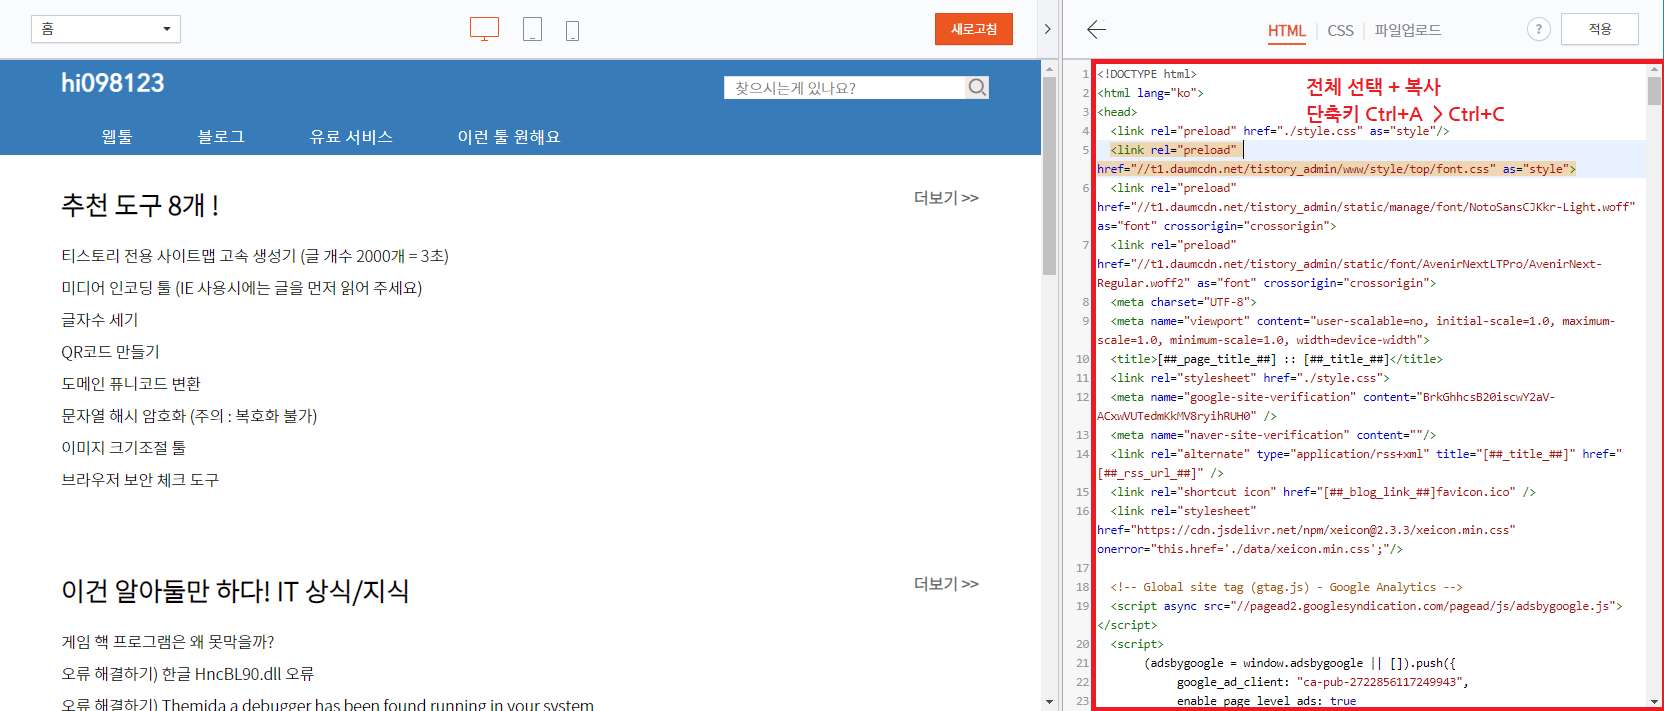The width and height of the screenshot is (1664, 711).
Task: Click preview scrollbar down arrow
Action: (1049, 702)
